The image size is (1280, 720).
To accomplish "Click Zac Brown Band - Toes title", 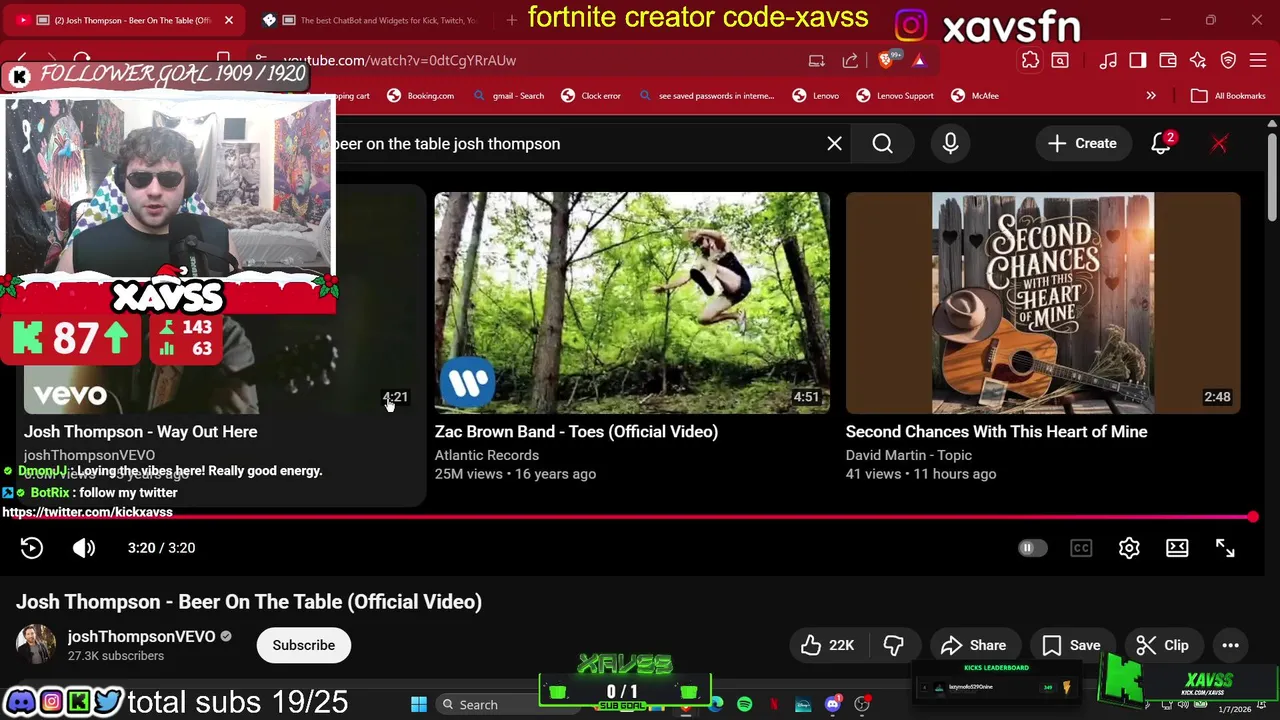I will point(576,432).
